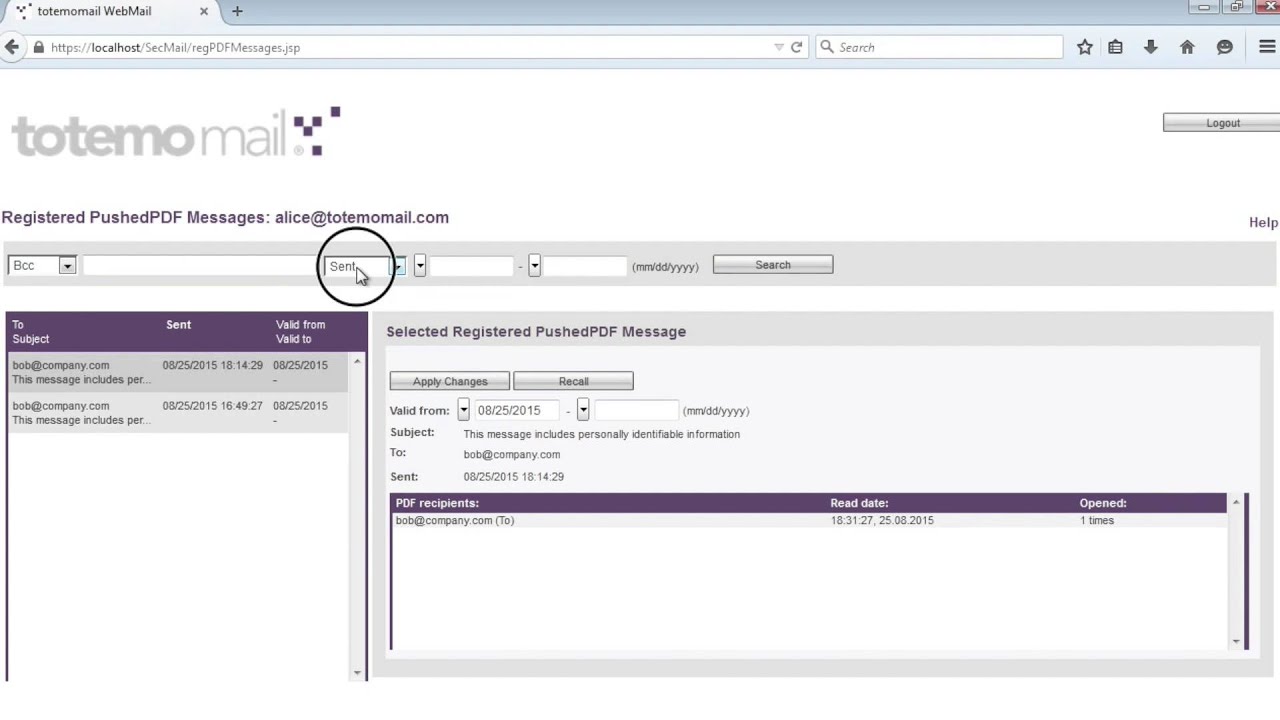Click the search end date field
The image size is (1280, 720).
click(x=586, y=265)
